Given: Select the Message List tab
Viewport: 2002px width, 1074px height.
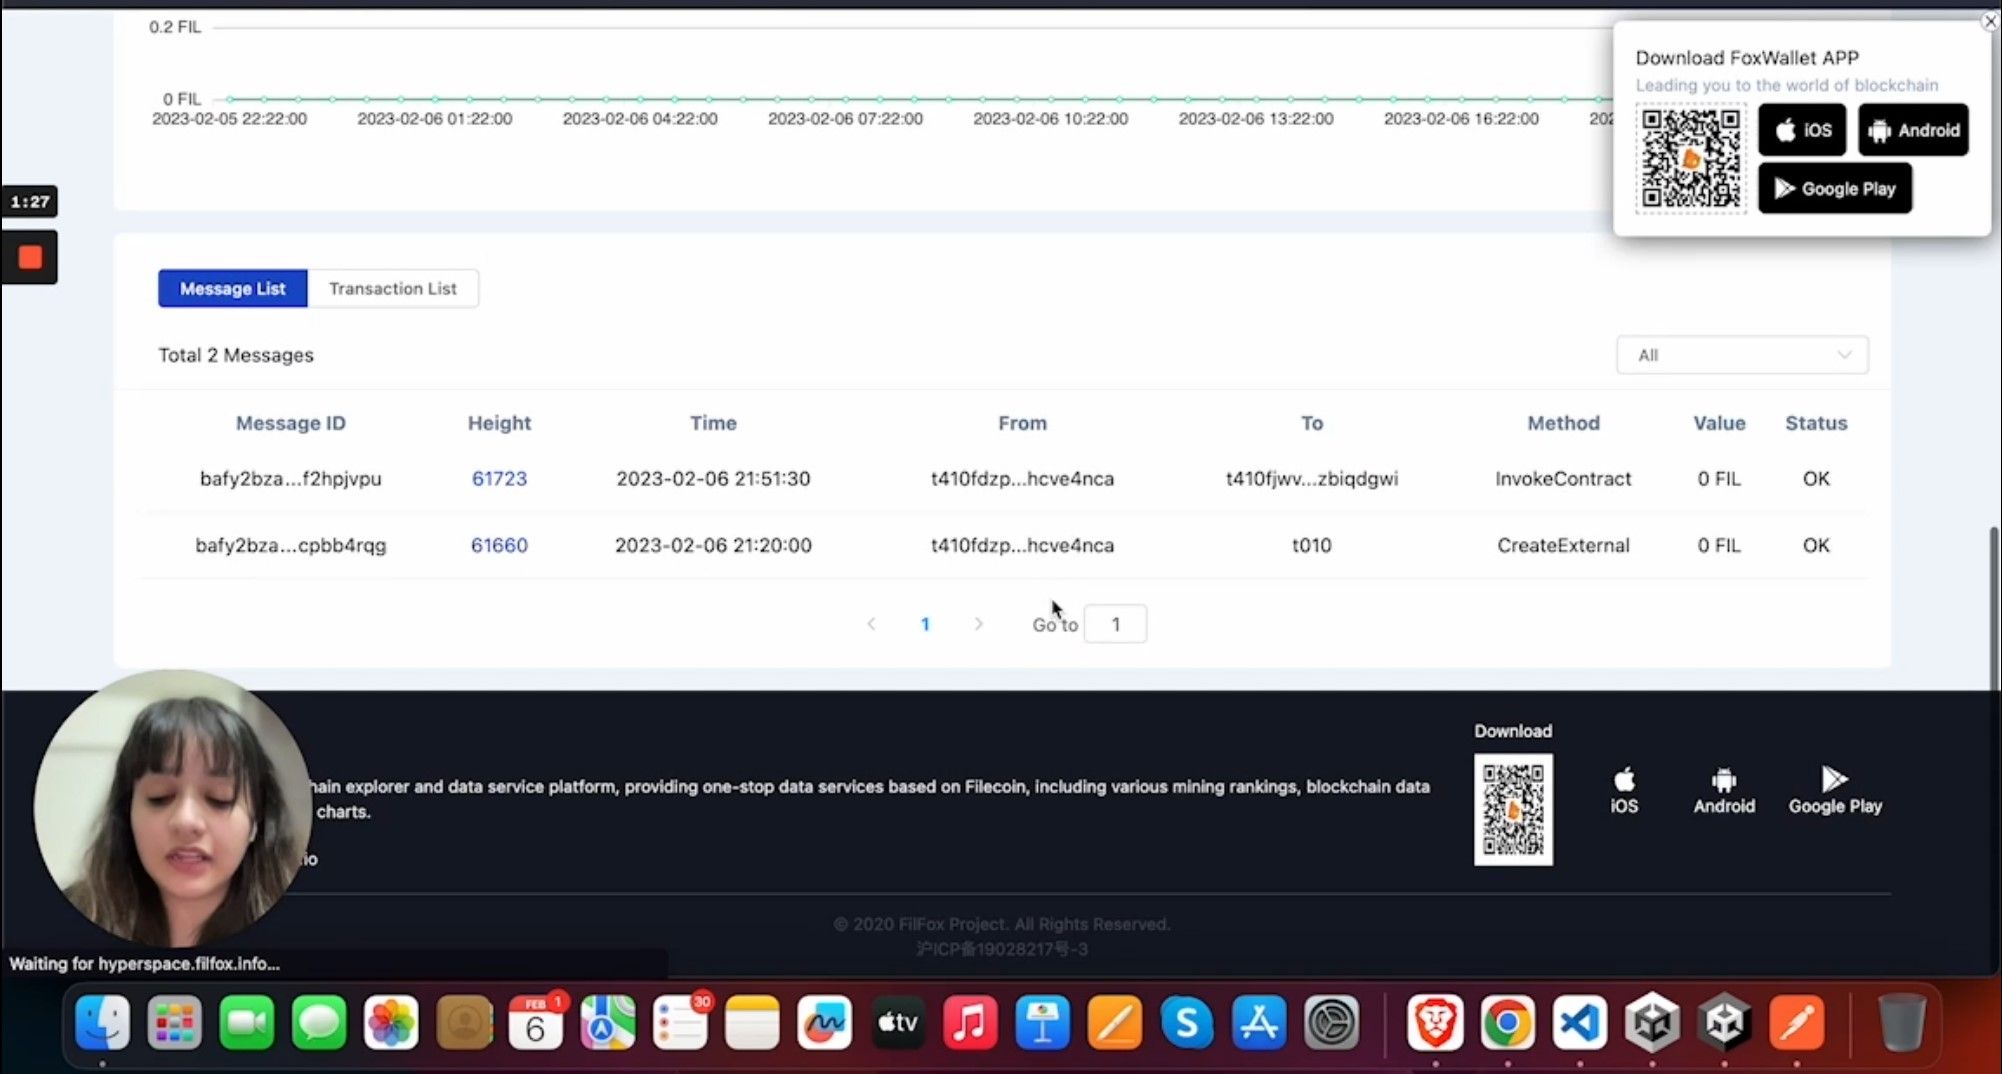Looking at the screenshot, I should click(x=233, y=288).
